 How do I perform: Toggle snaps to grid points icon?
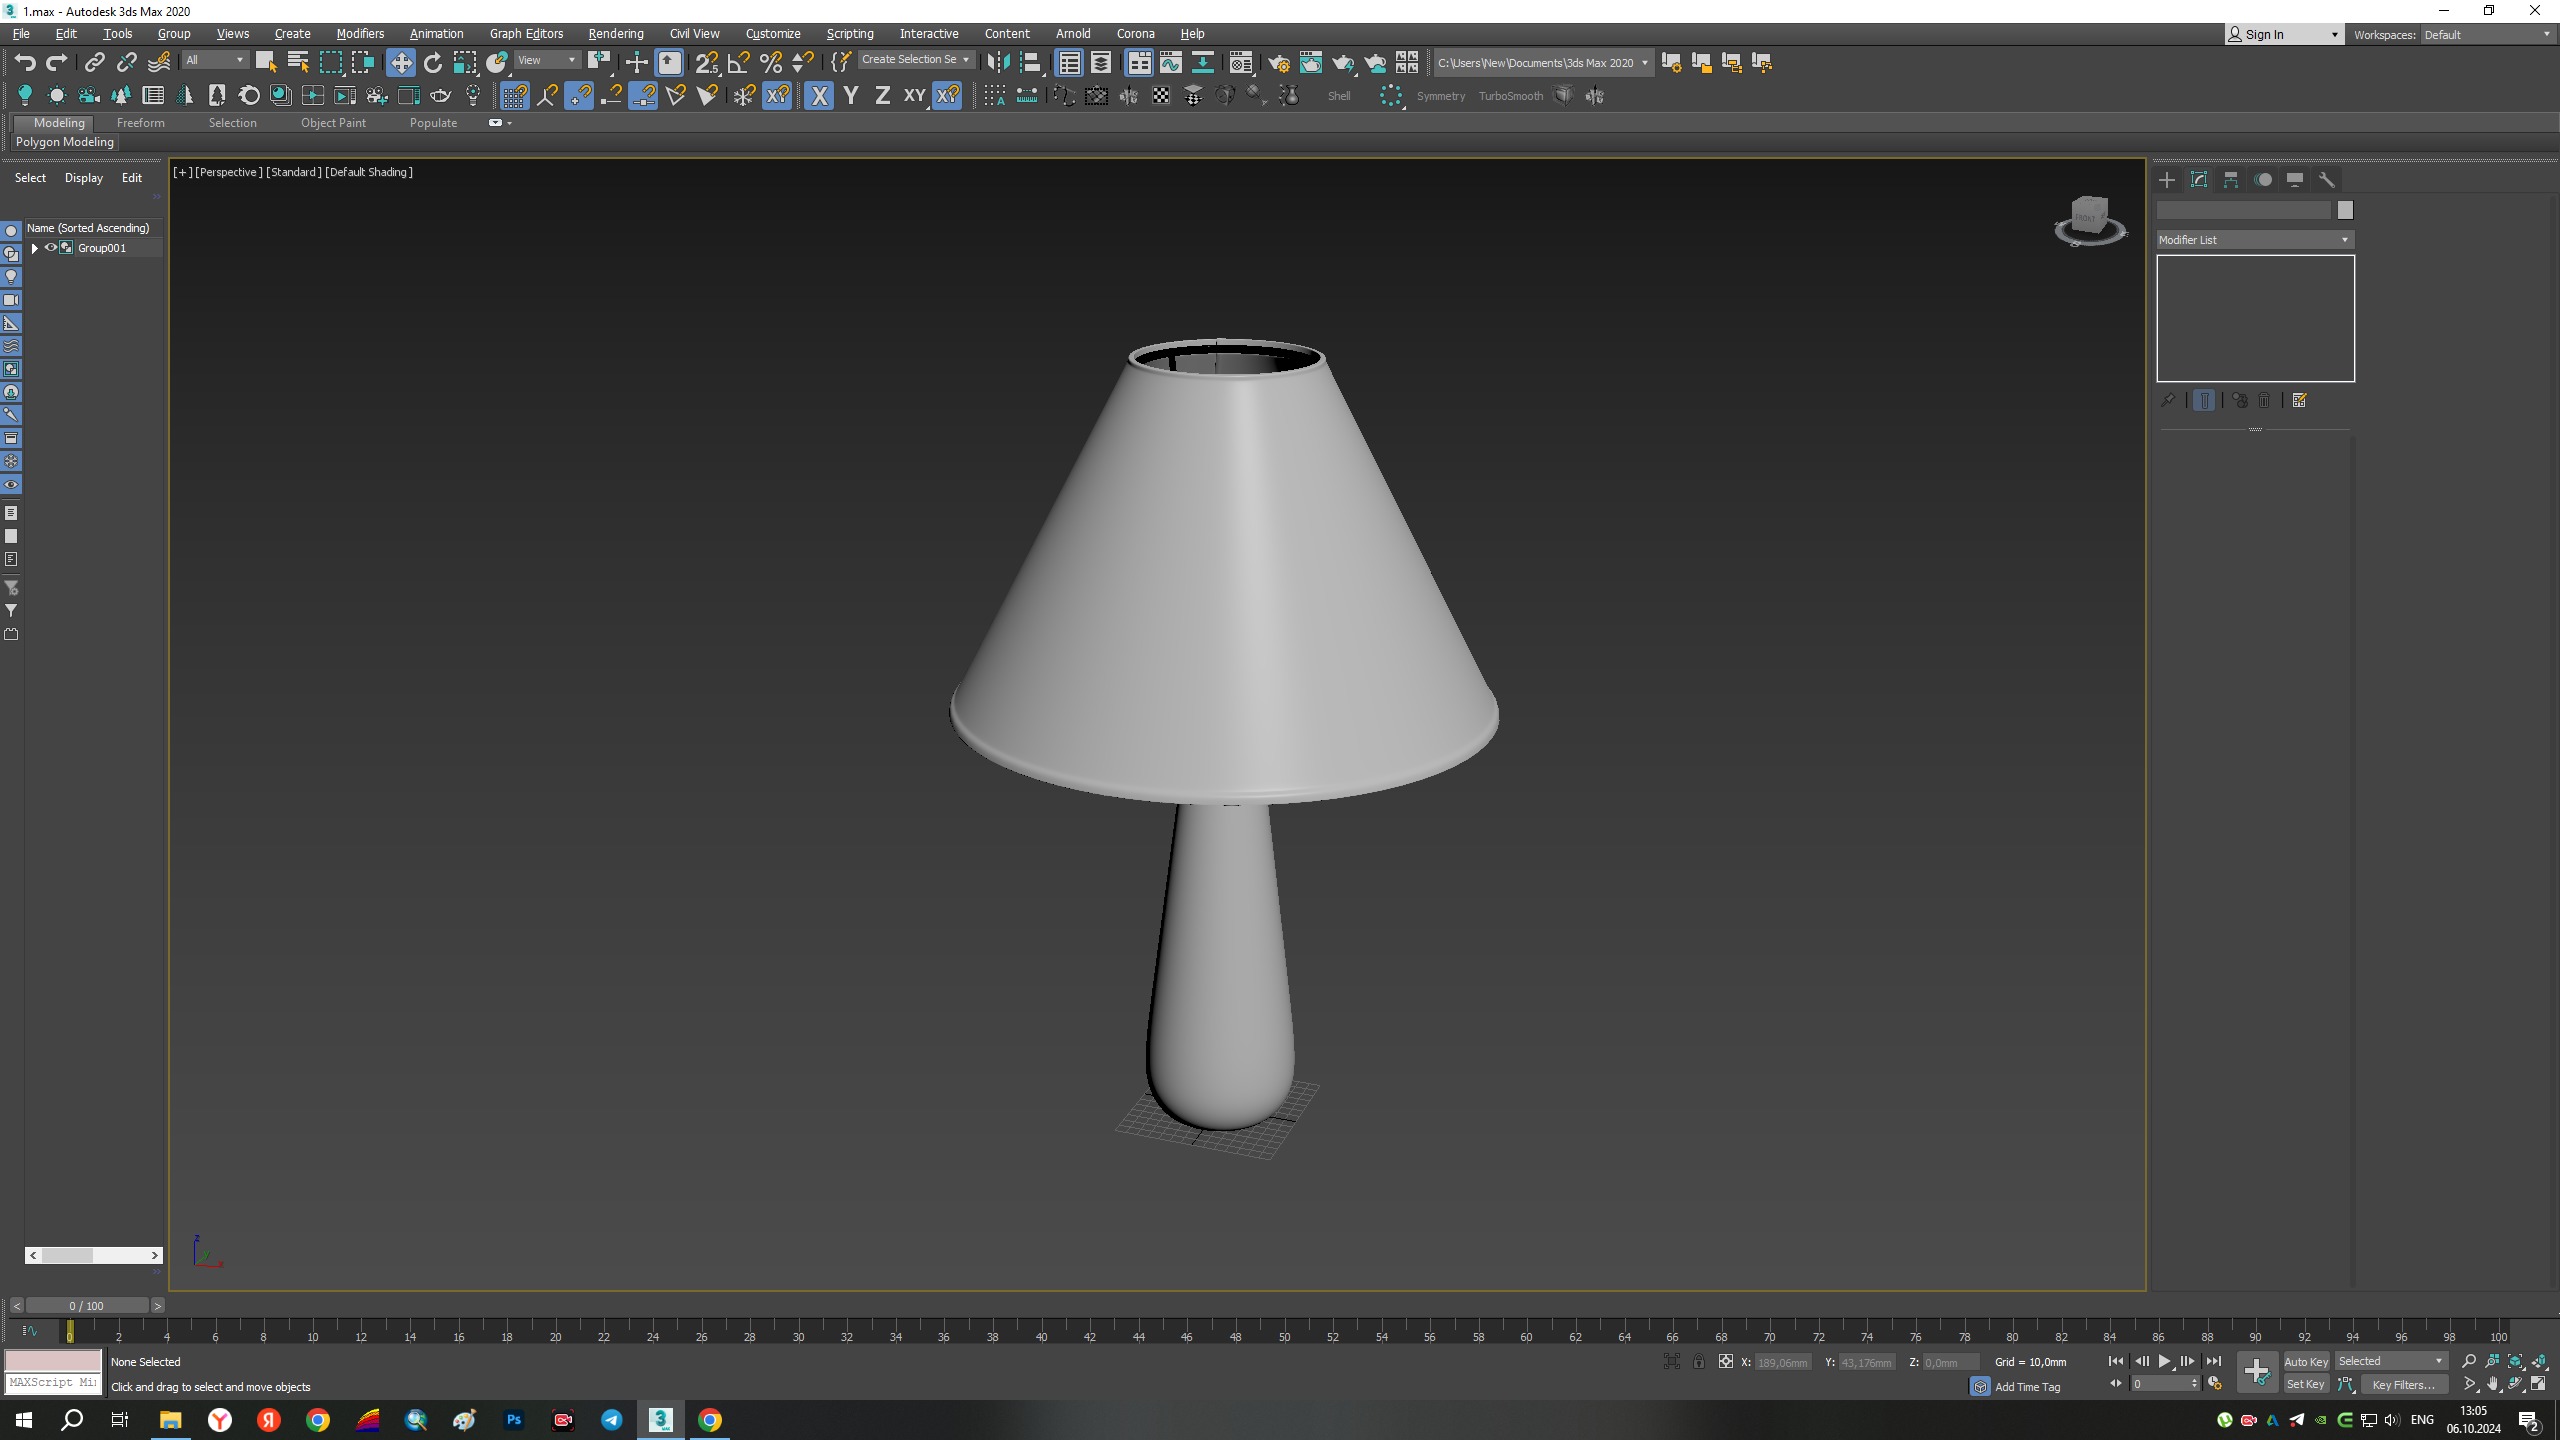pos(514,96)
